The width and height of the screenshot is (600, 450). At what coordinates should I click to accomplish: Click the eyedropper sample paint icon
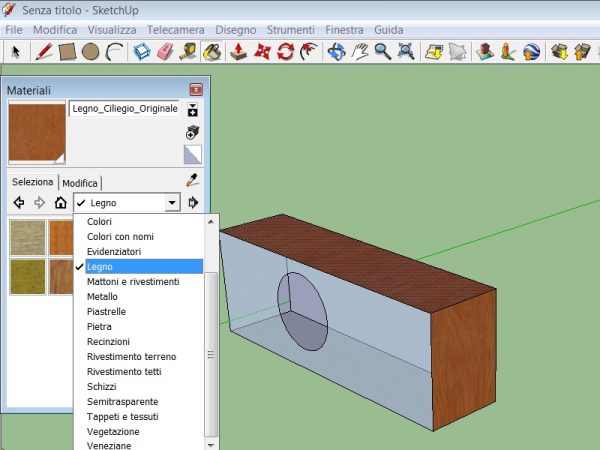pyautogui.click(x=193, y=181)
